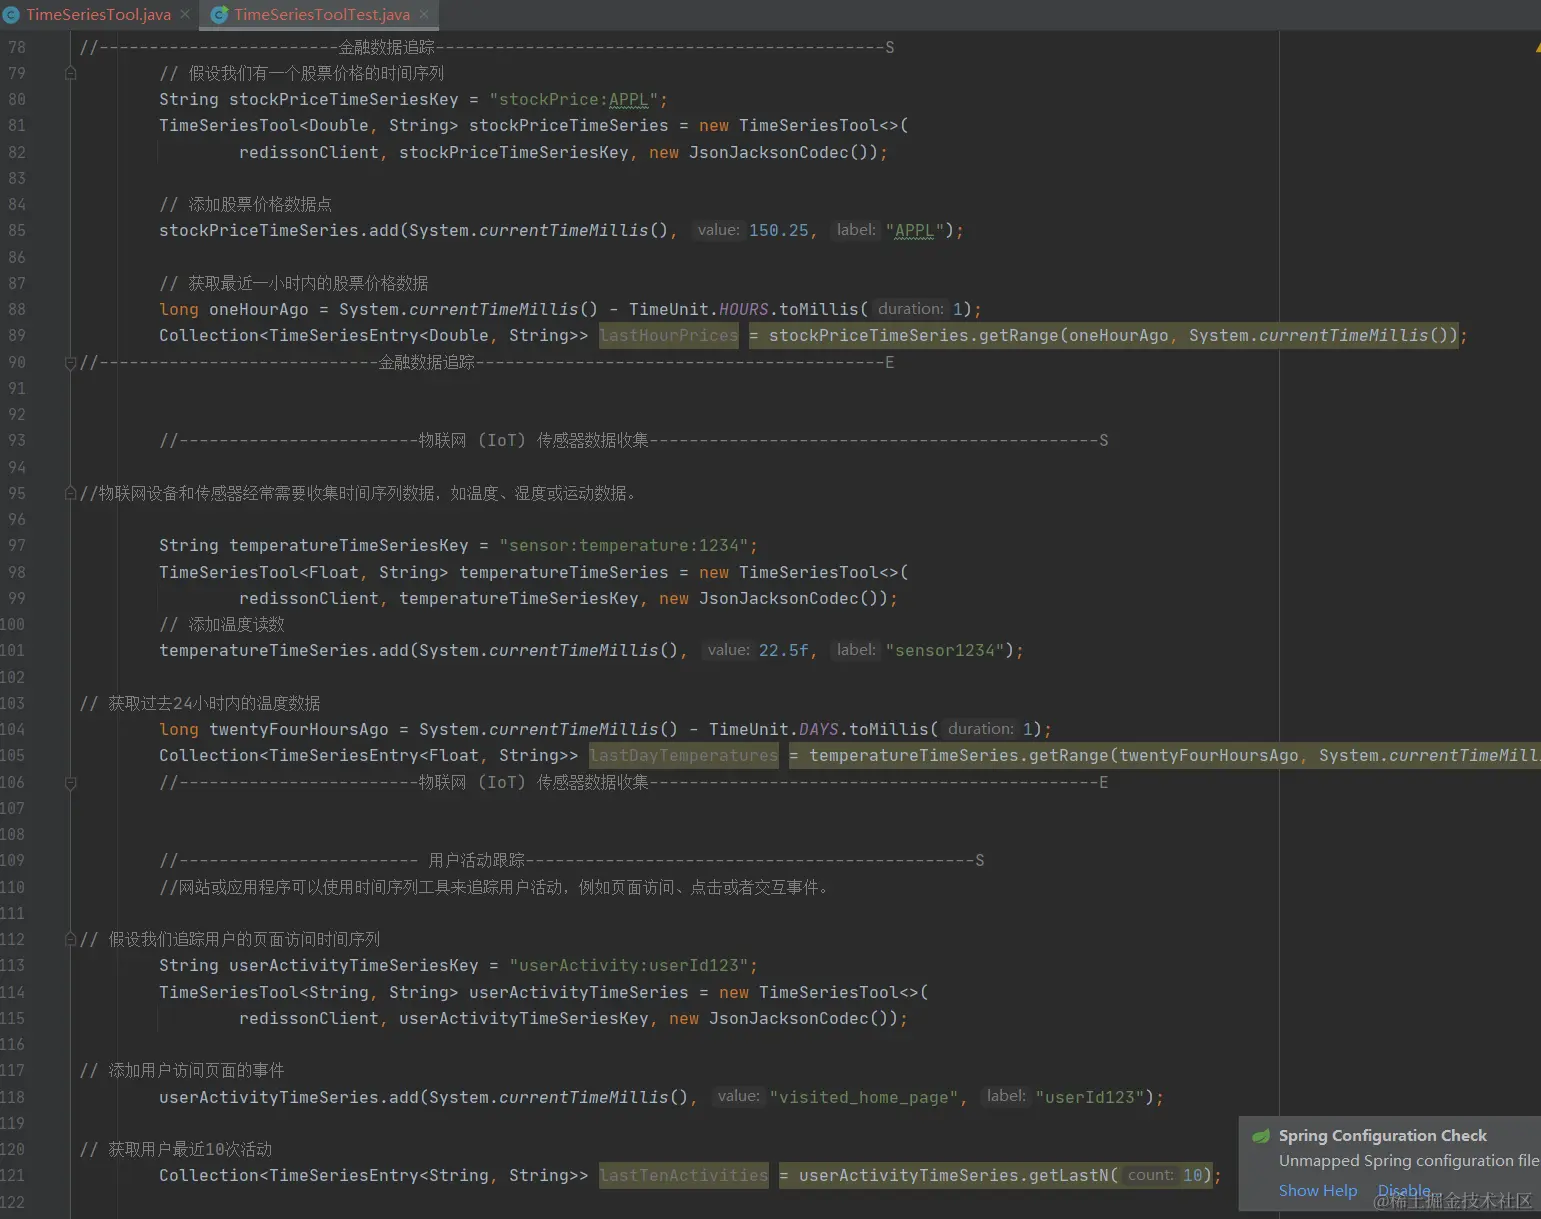
Task: Collapse the fold marker at line 112
Action: click(x=70, y=939)
